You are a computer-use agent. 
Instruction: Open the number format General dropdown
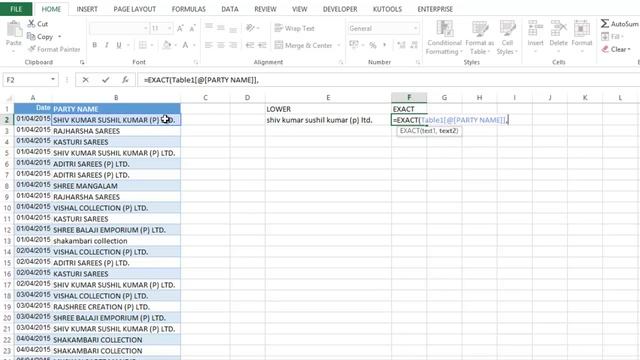pyautogui.click(x=415, y=28)
